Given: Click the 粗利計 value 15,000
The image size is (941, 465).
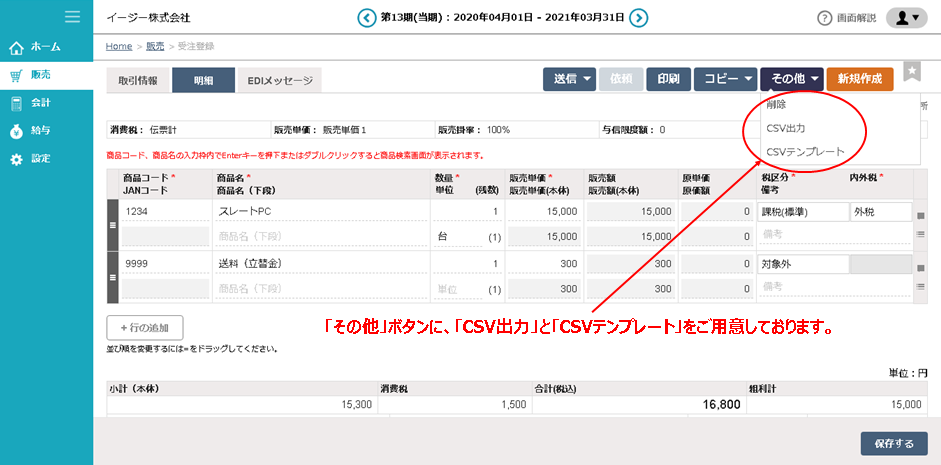Looking at the screenshot, I should point(906,405).
